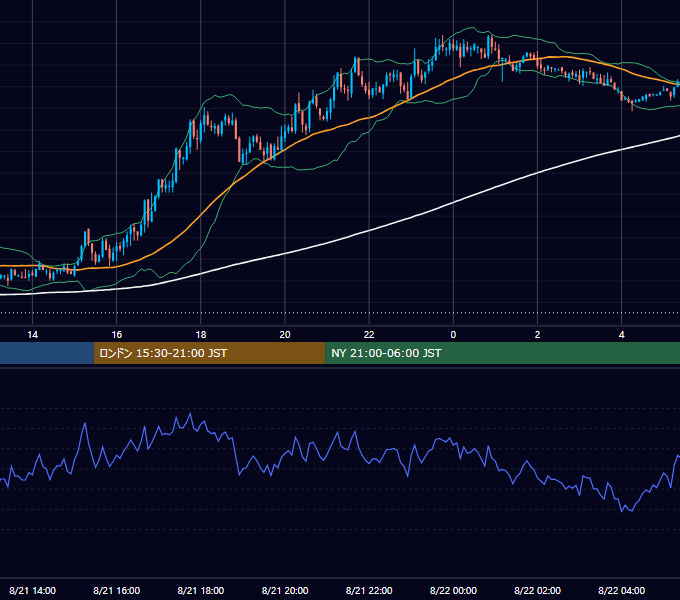Image resolution: width=680 pixels, height=600 pixels.
Task: Click time axis label 18
Action: coord(201,335)
